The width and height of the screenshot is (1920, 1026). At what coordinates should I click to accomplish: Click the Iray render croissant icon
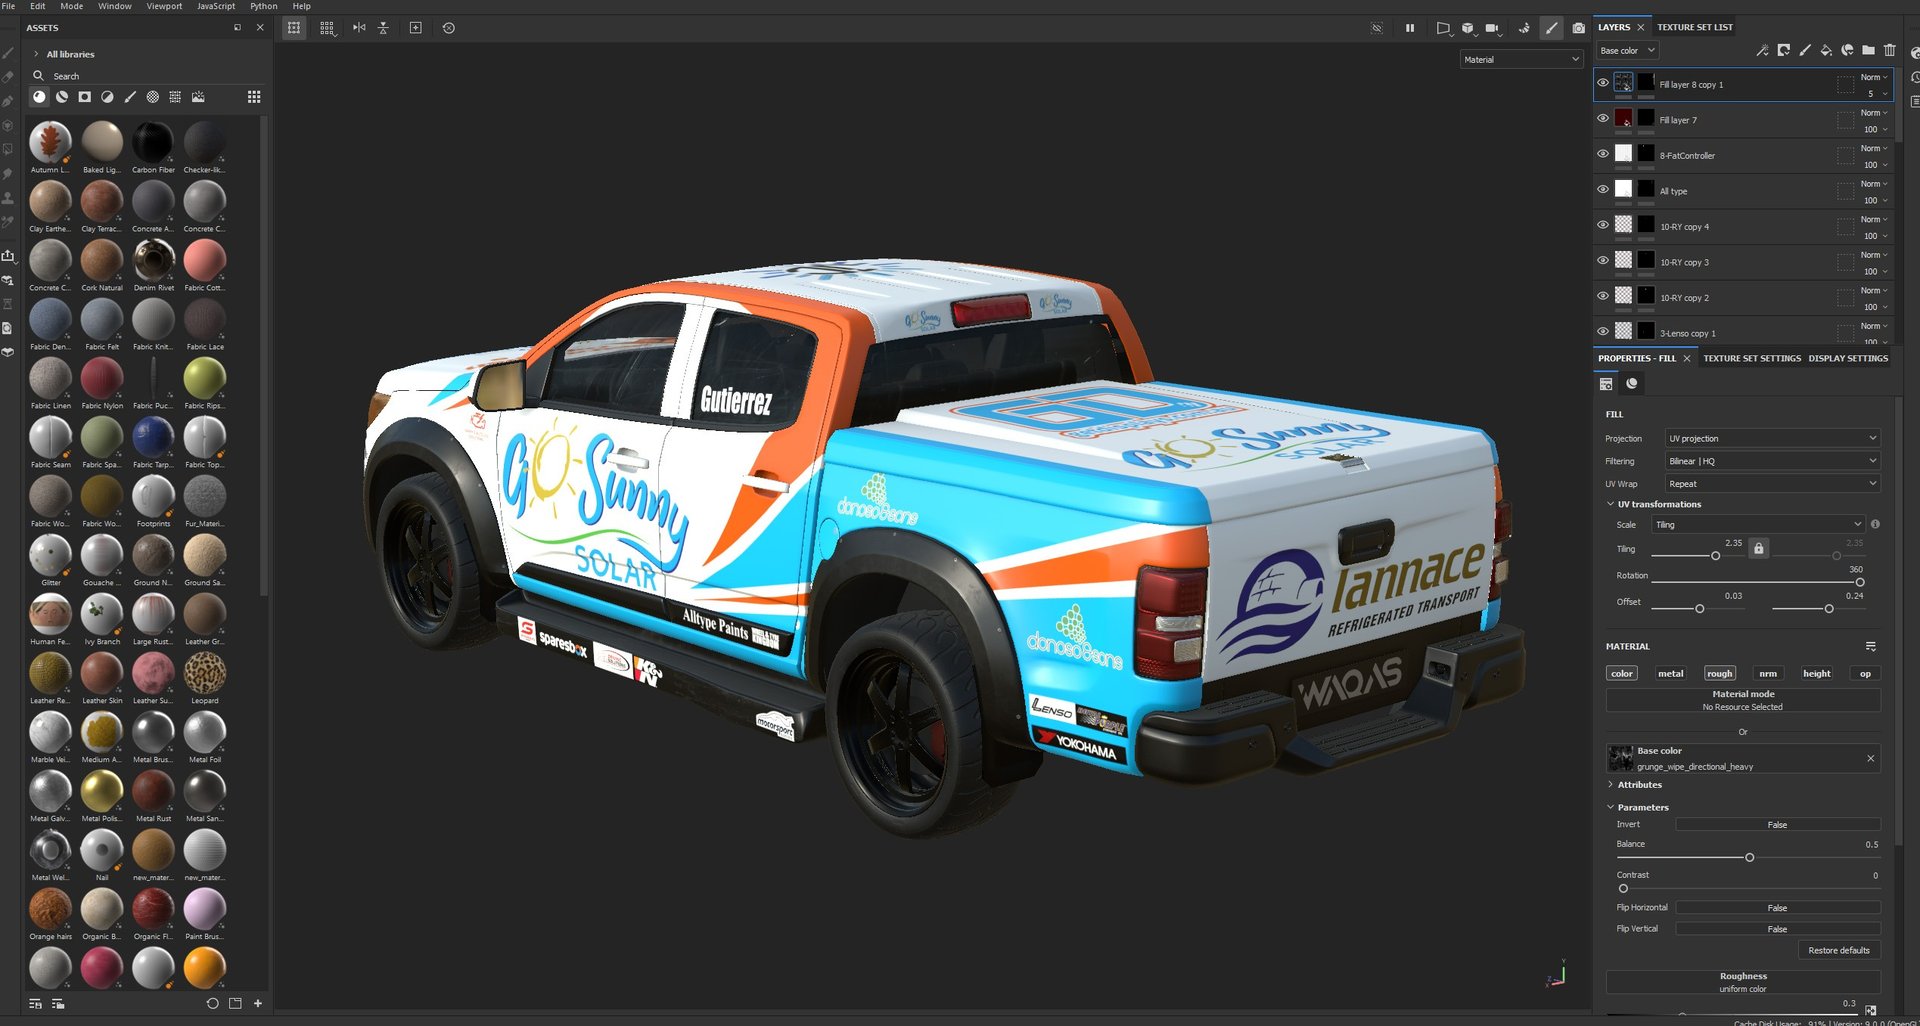point(1524,28)
